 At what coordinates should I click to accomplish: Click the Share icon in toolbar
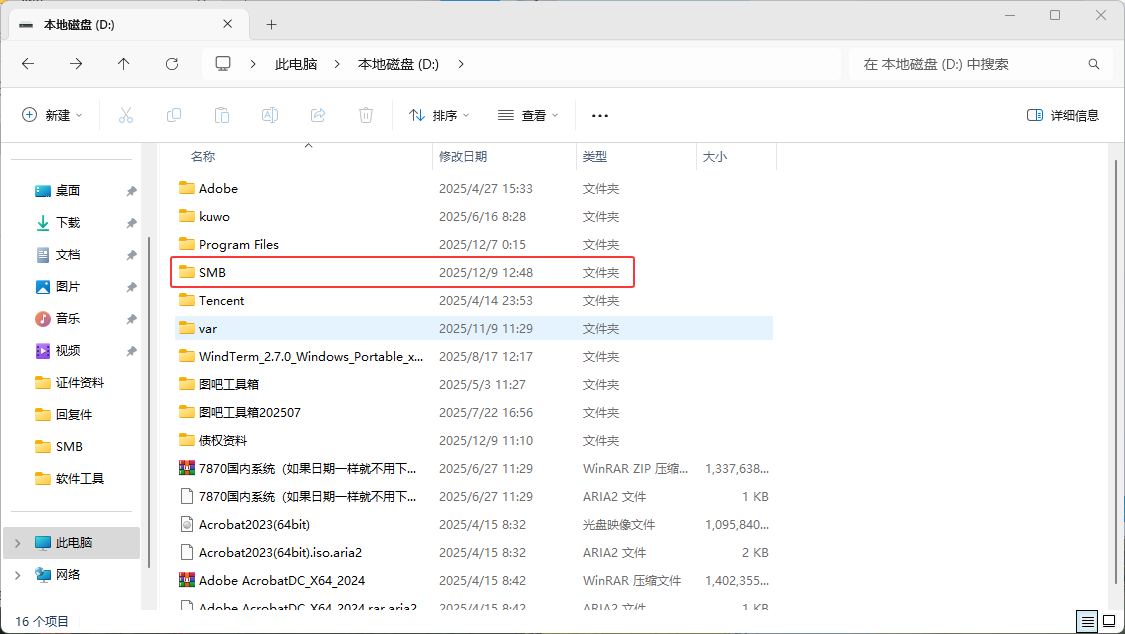(x=318, y=115)
